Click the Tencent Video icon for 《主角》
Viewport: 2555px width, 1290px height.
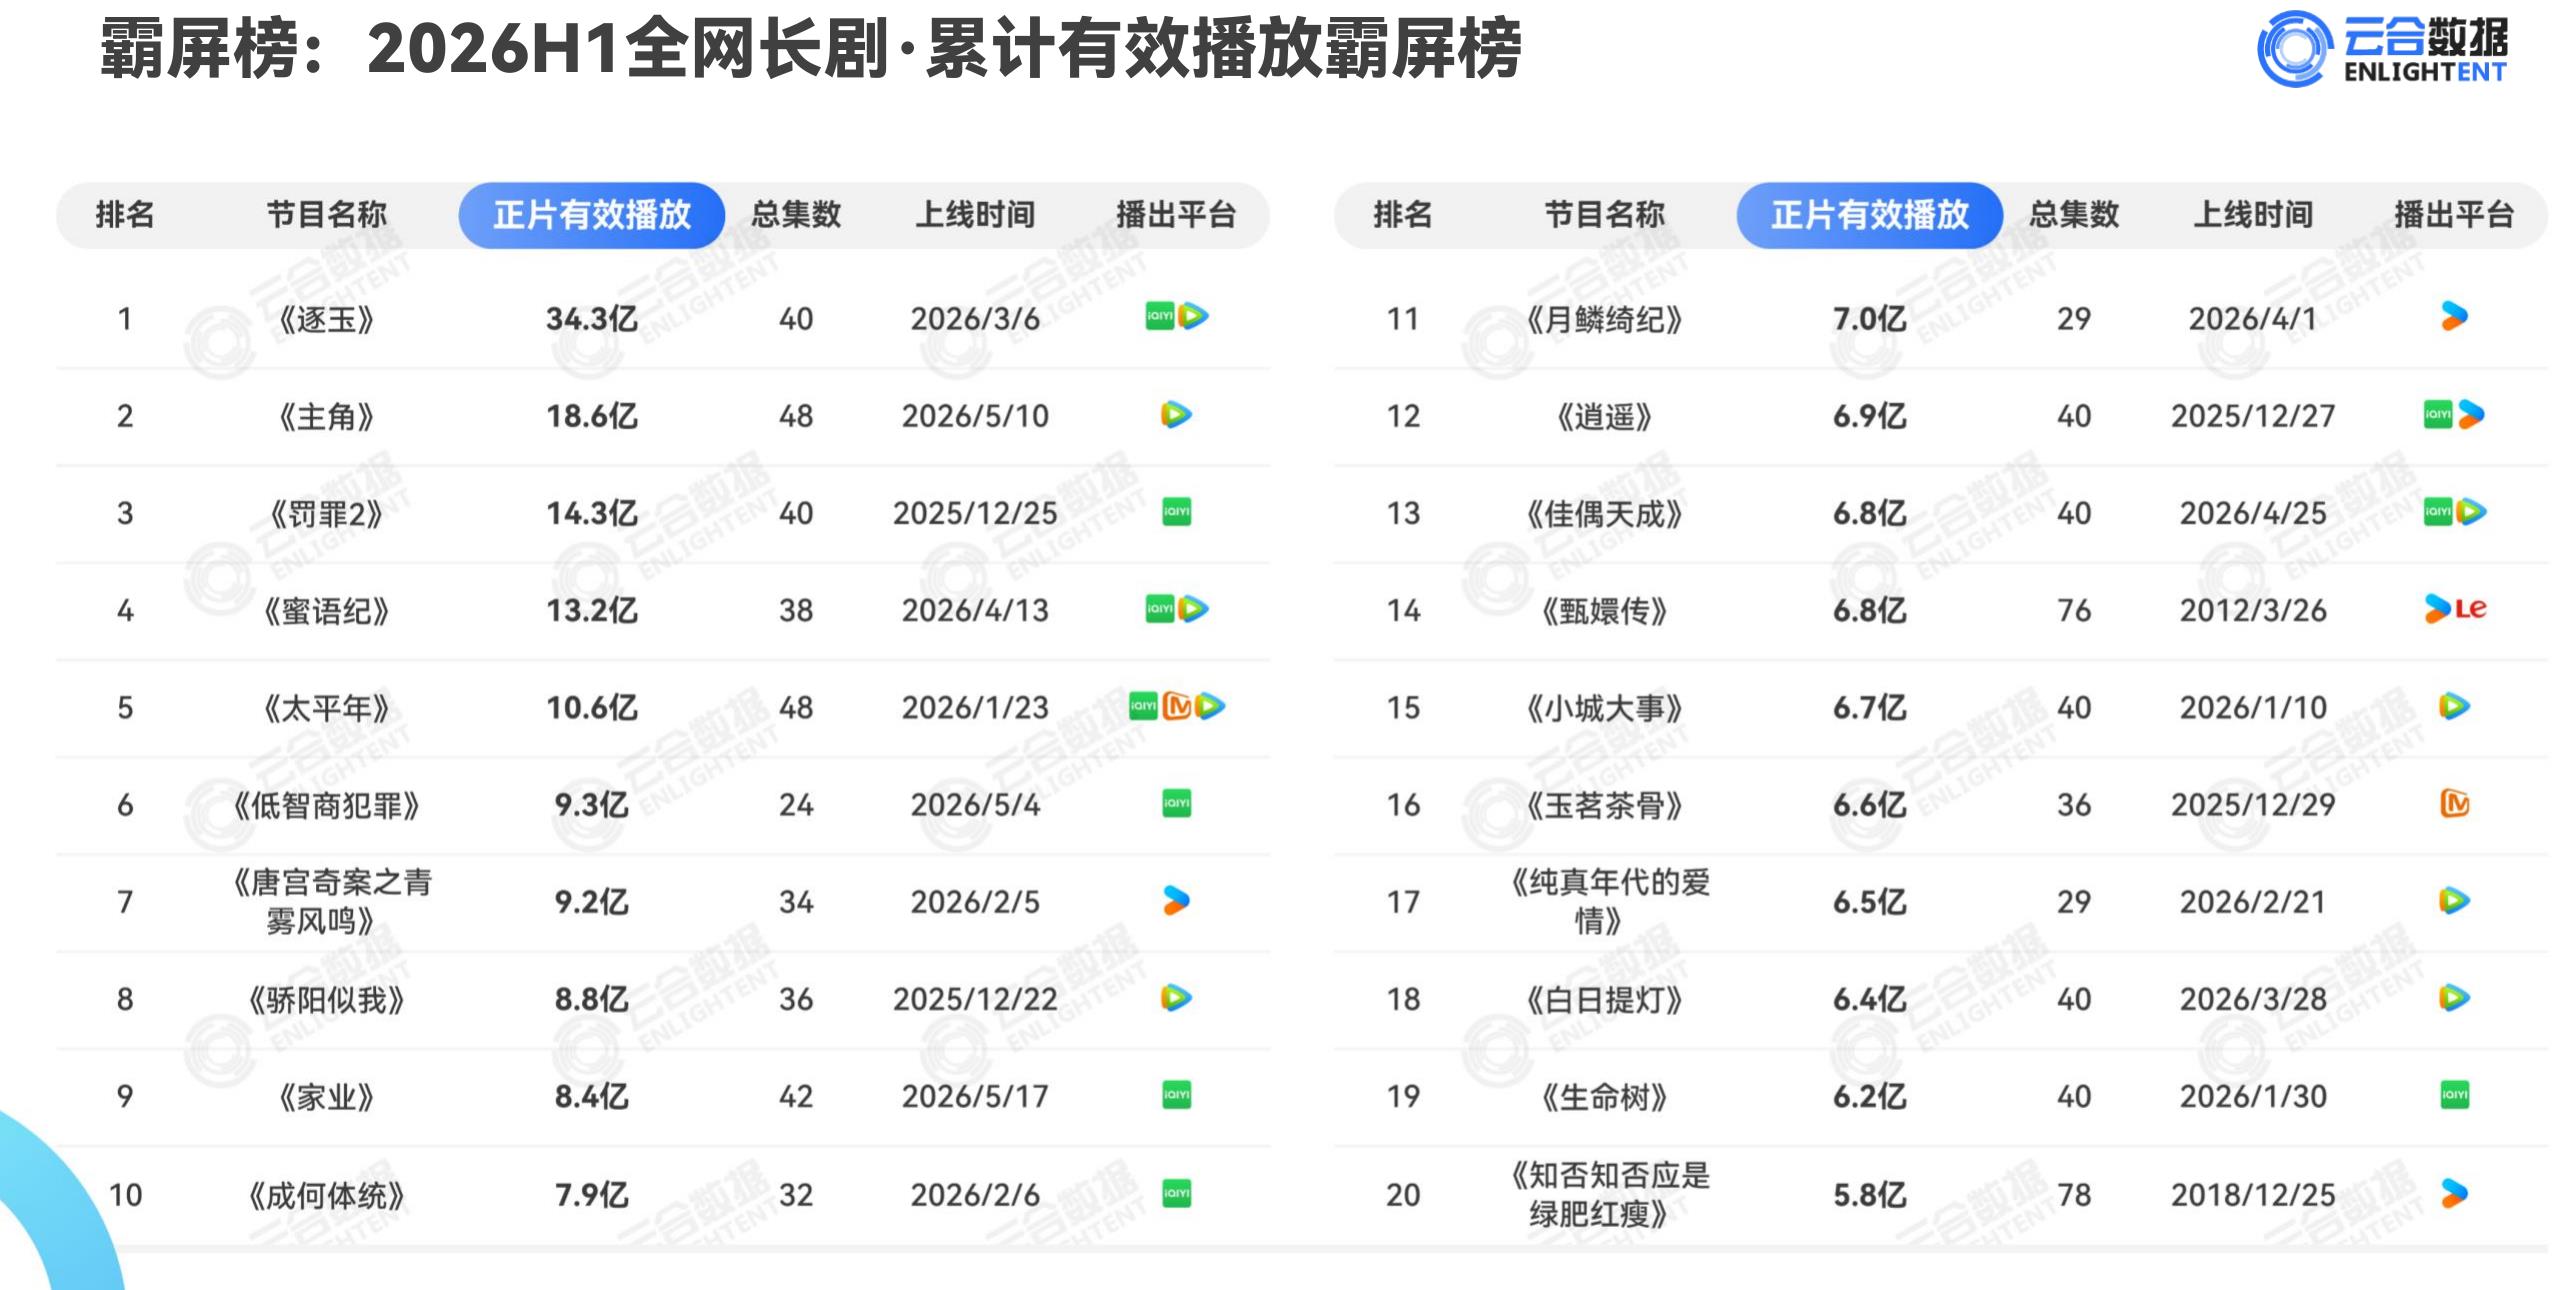click(1176, 414)
